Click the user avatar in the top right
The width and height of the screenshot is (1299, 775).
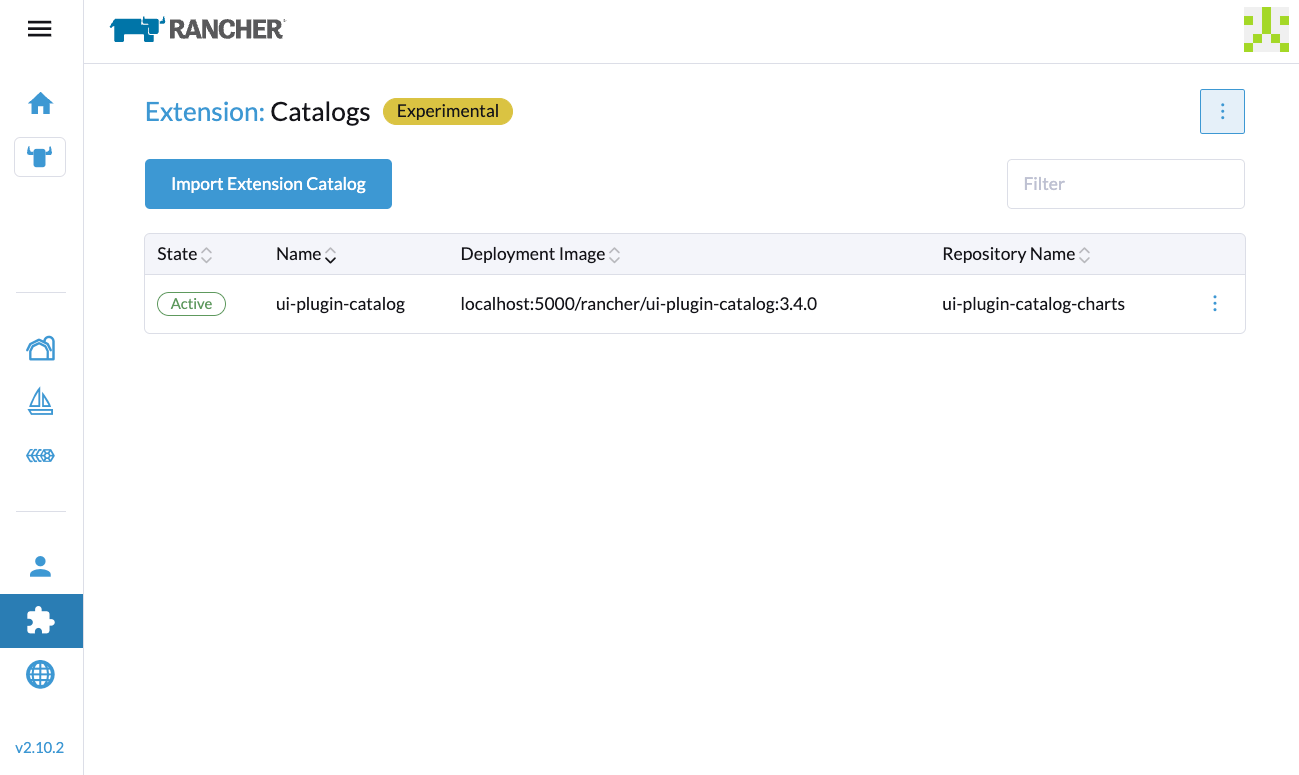[x=1266, y=30]
